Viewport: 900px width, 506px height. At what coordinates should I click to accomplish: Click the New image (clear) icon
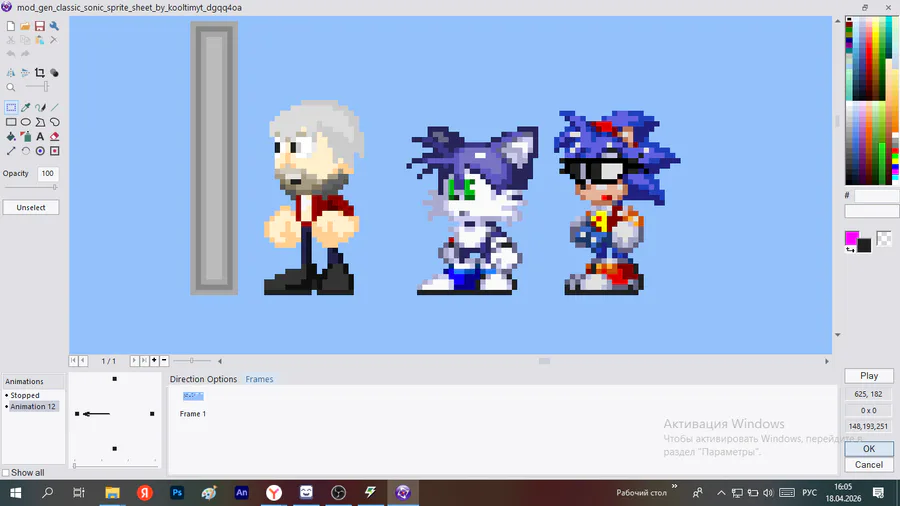point(11,26)
